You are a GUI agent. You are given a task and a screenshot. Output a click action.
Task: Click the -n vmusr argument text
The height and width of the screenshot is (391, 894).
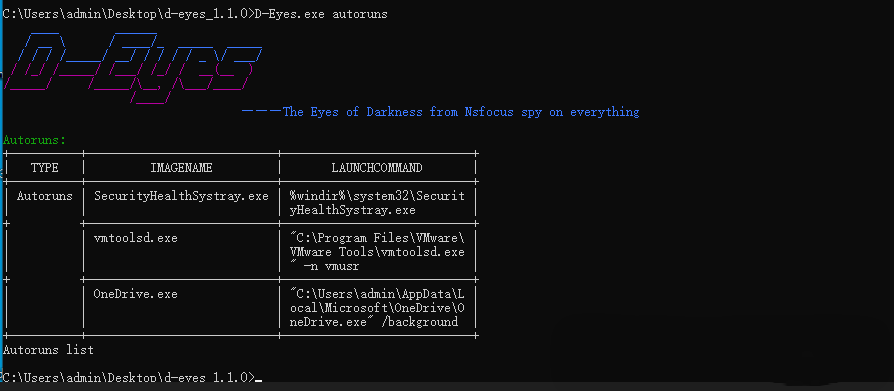tap(331, 266)
